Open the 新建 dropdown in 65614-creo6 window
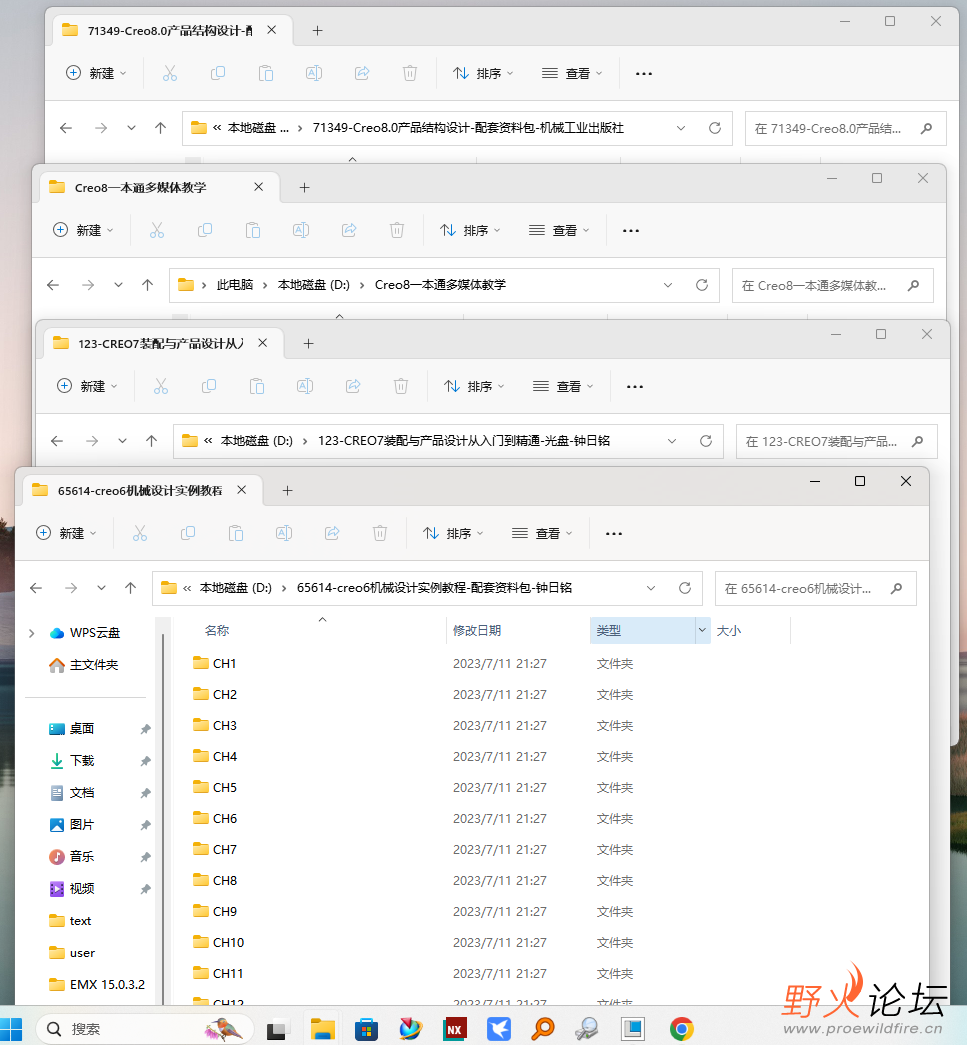The height and width of the screenshot is (1045, 967). coord(66,533)
